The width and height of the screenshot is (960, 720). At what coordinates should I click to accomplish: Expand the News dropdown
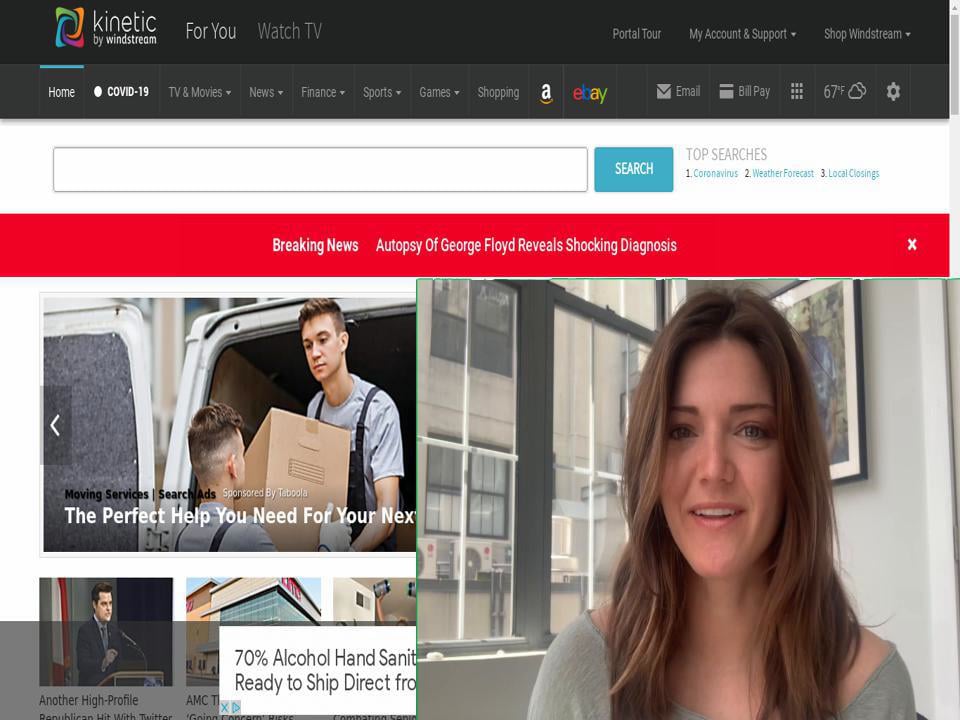266,92
